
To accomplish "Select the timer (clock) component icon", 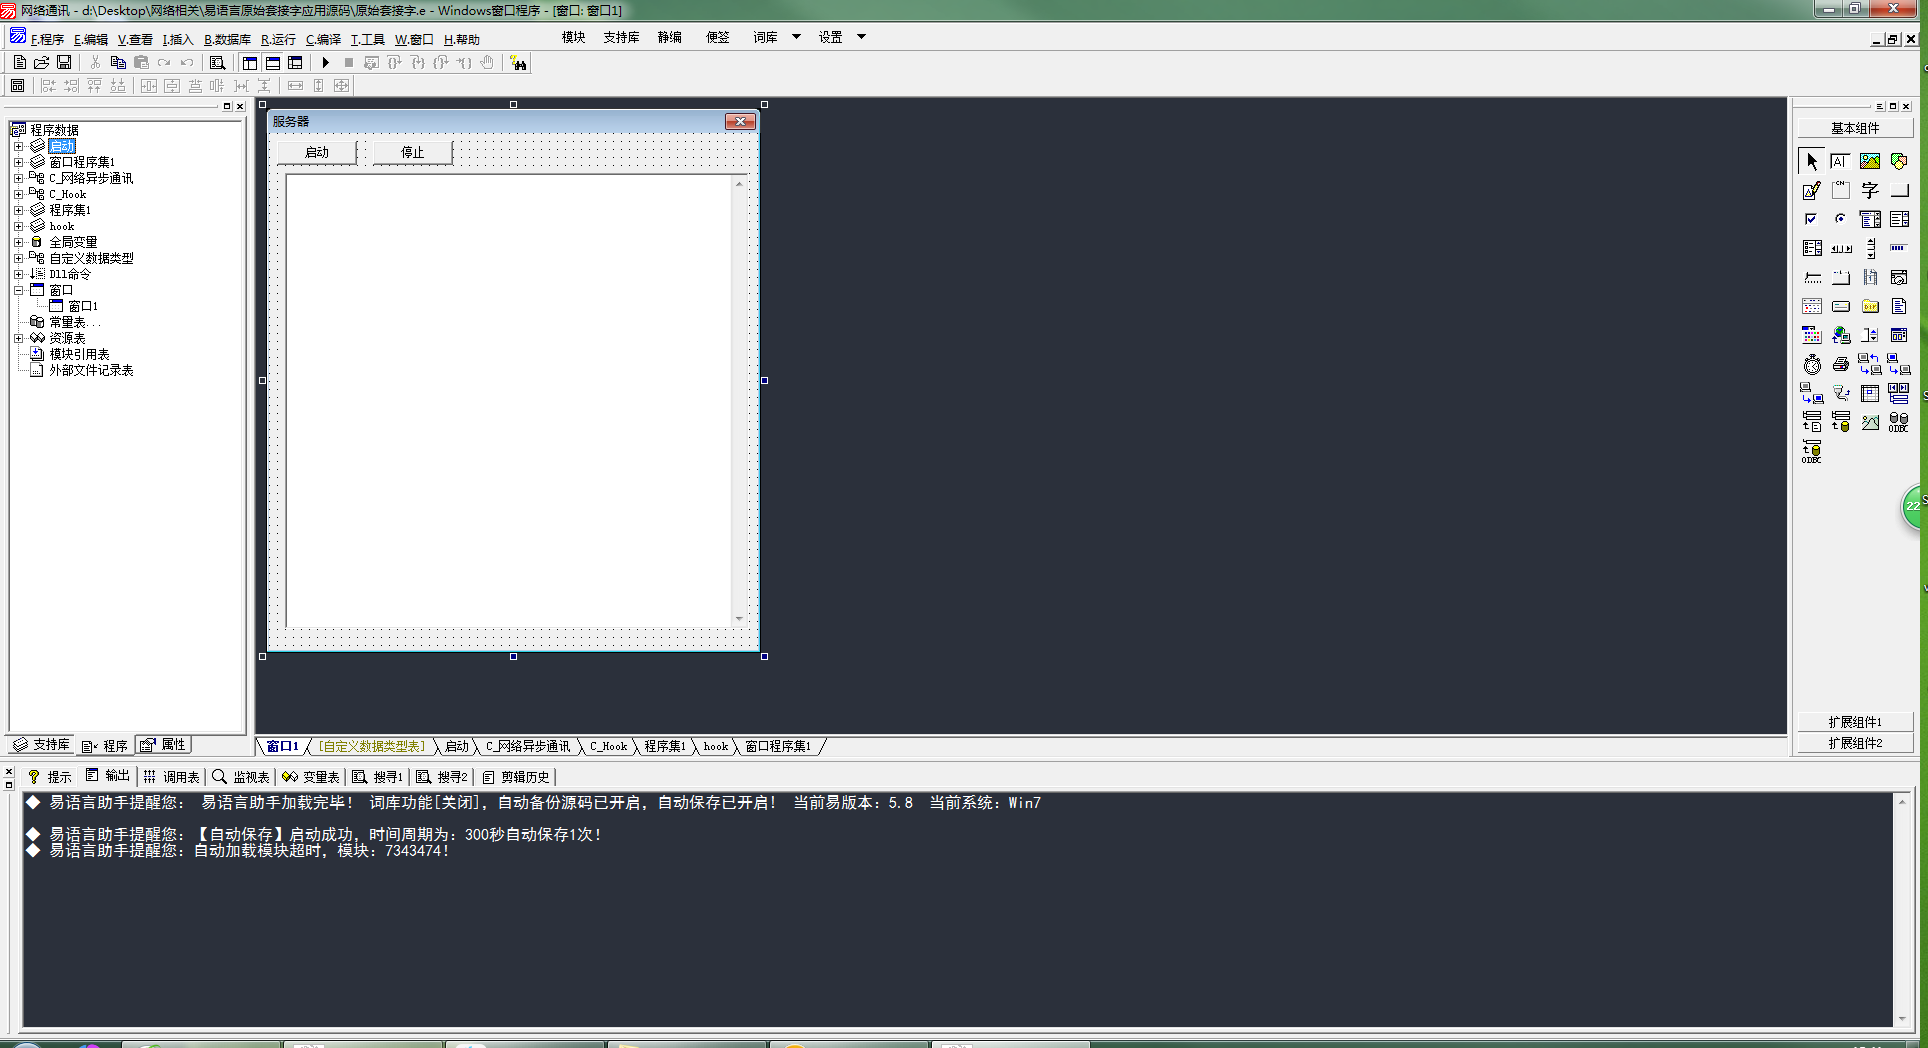I will pyautogui.click(x=1812, y=365).
